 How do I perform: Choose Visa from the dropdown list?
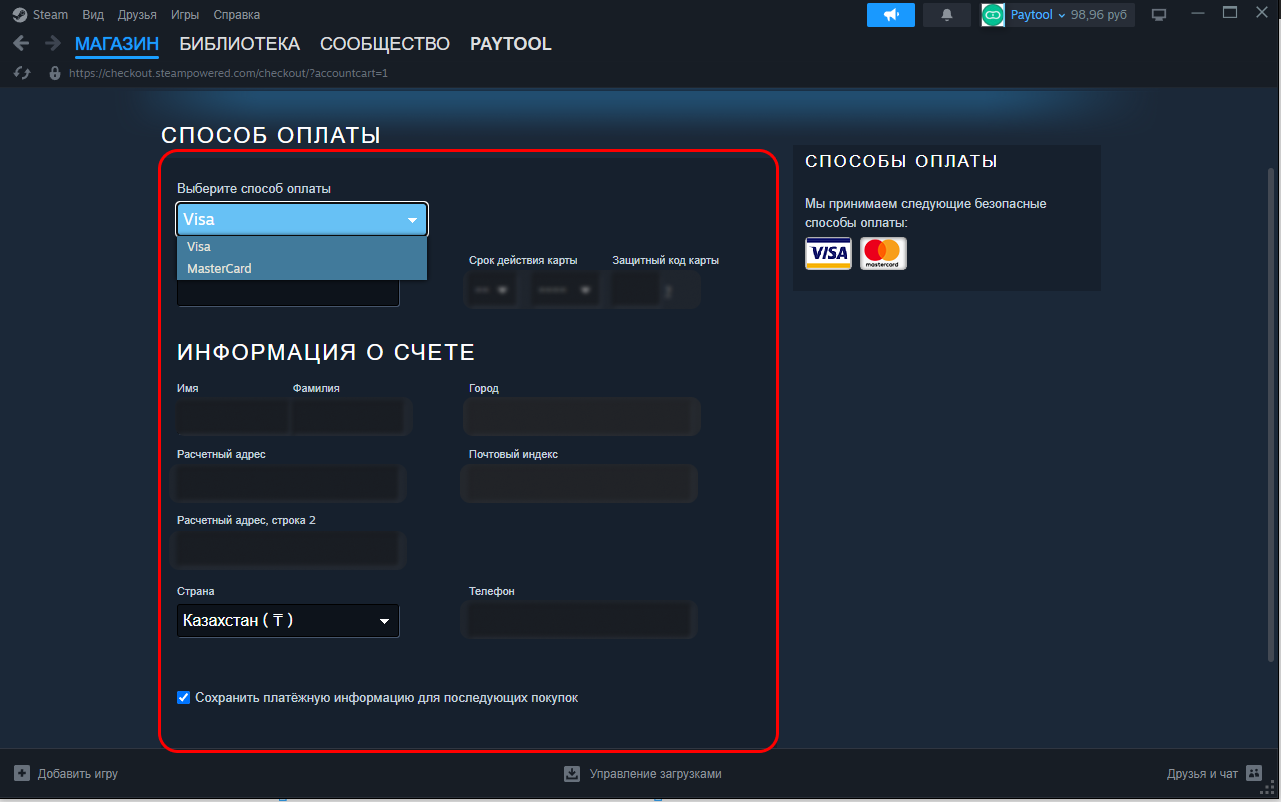[x=302, y=247]
